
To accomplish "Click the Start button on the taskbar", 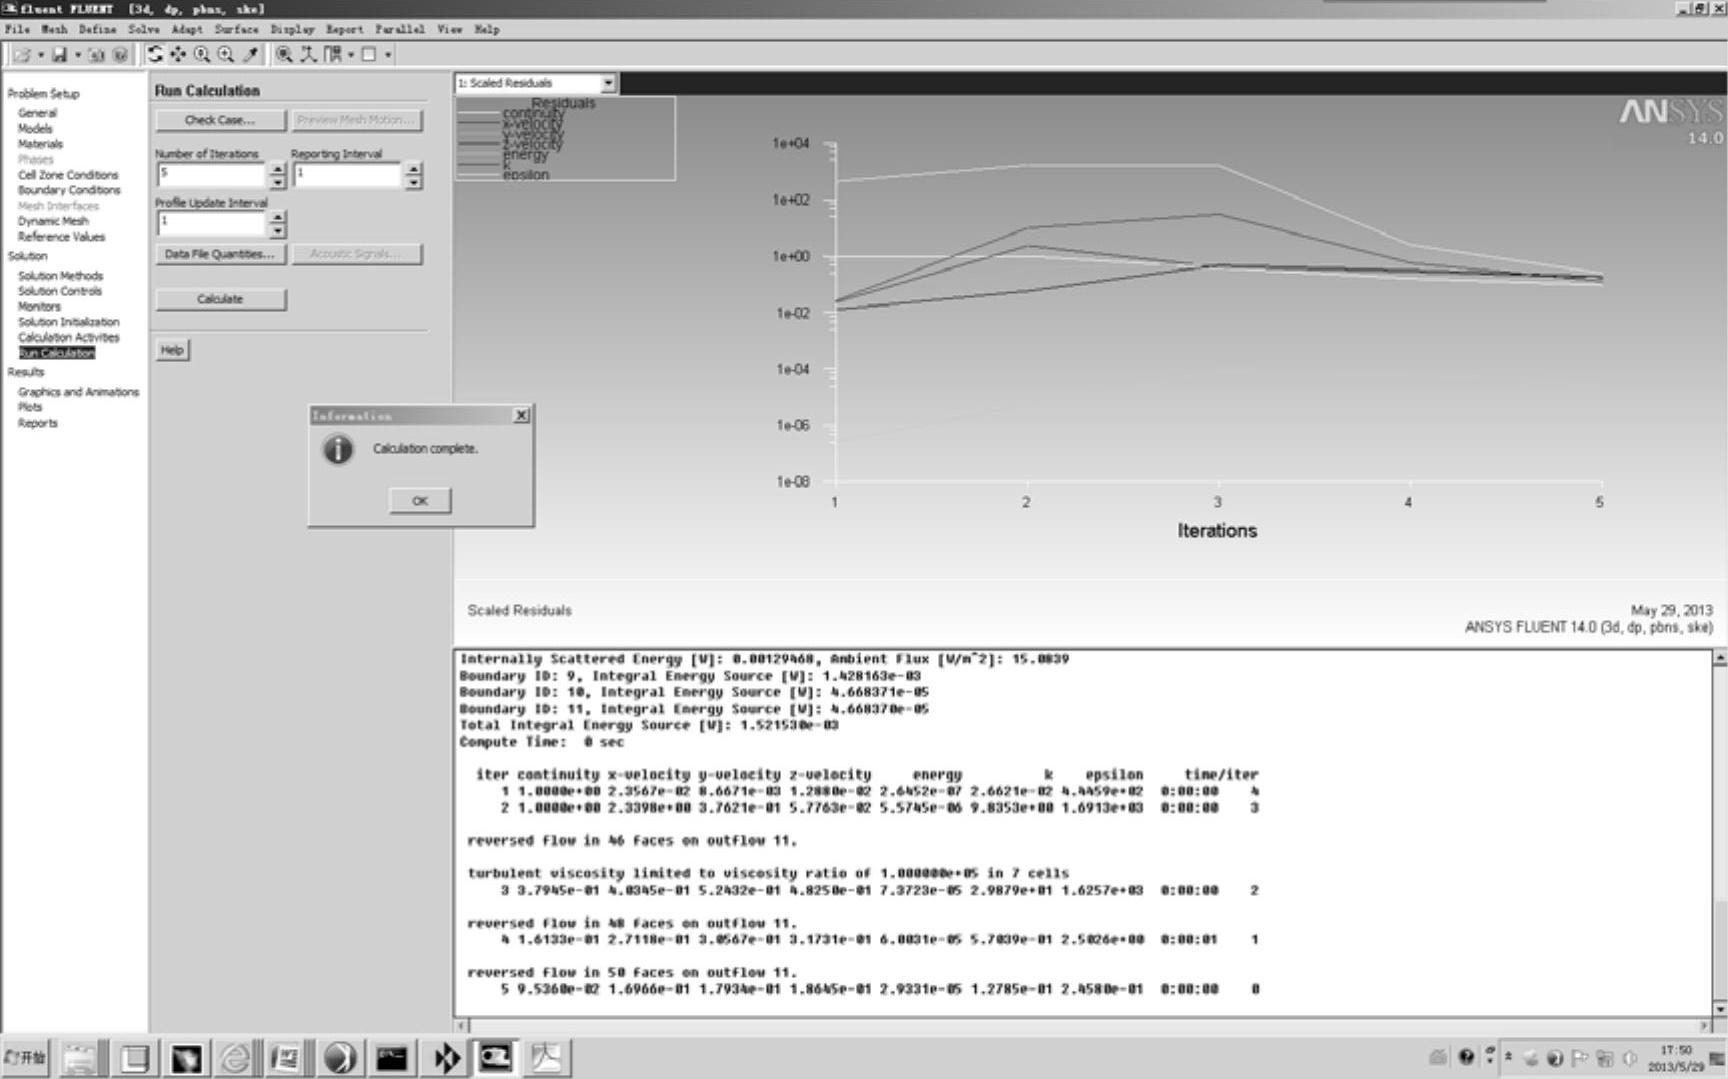I will click(25, 1057).
